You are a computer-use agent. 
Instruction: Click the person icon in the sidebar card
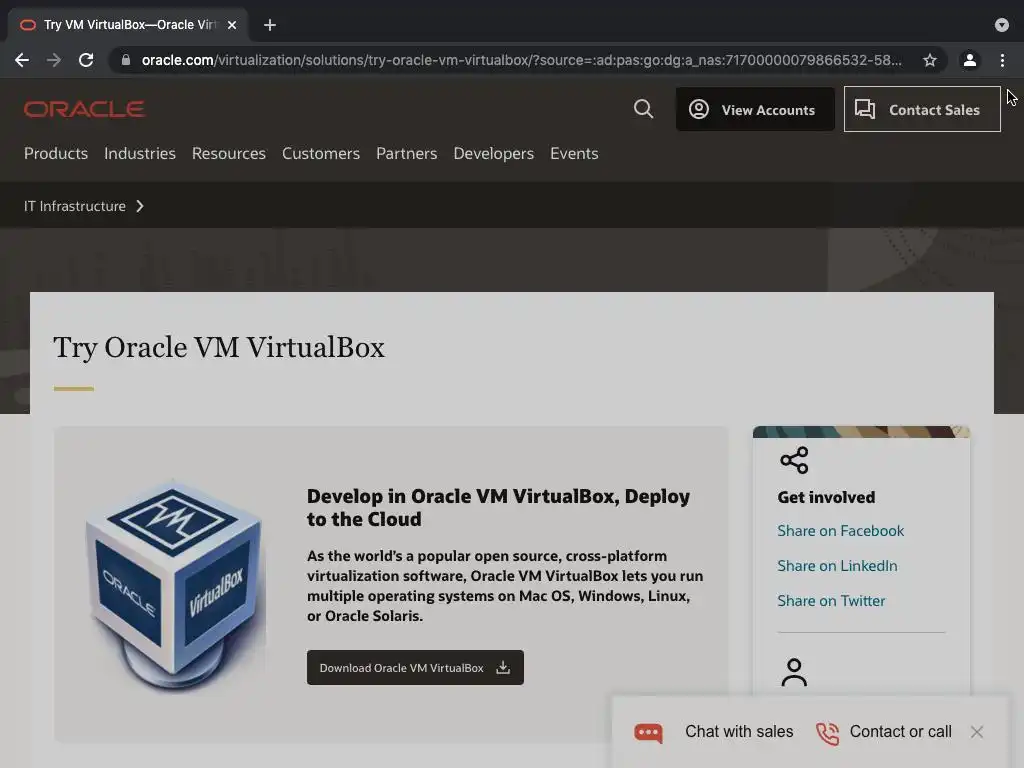point(794,673)
